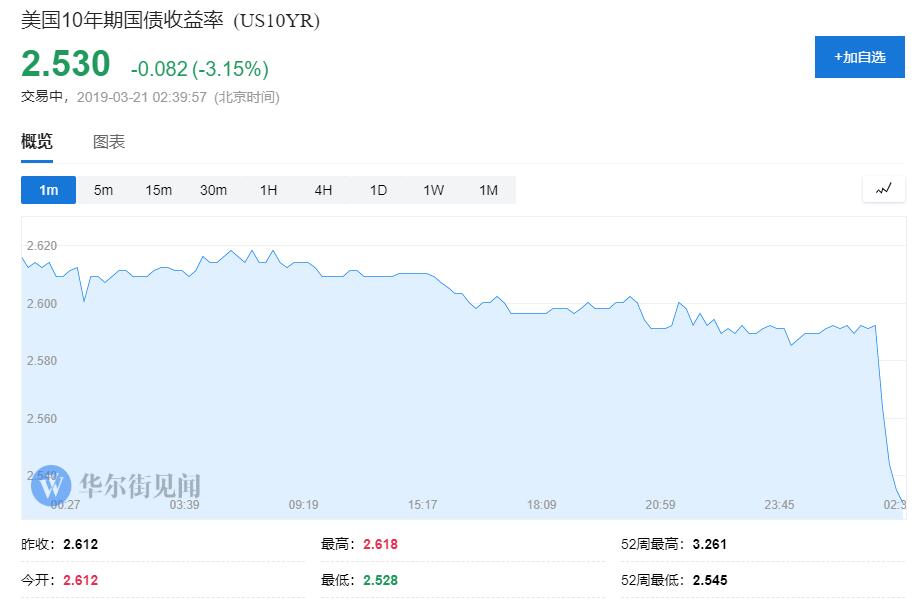
Task: Show the 1W weekly chart
Action: point(433,190)
